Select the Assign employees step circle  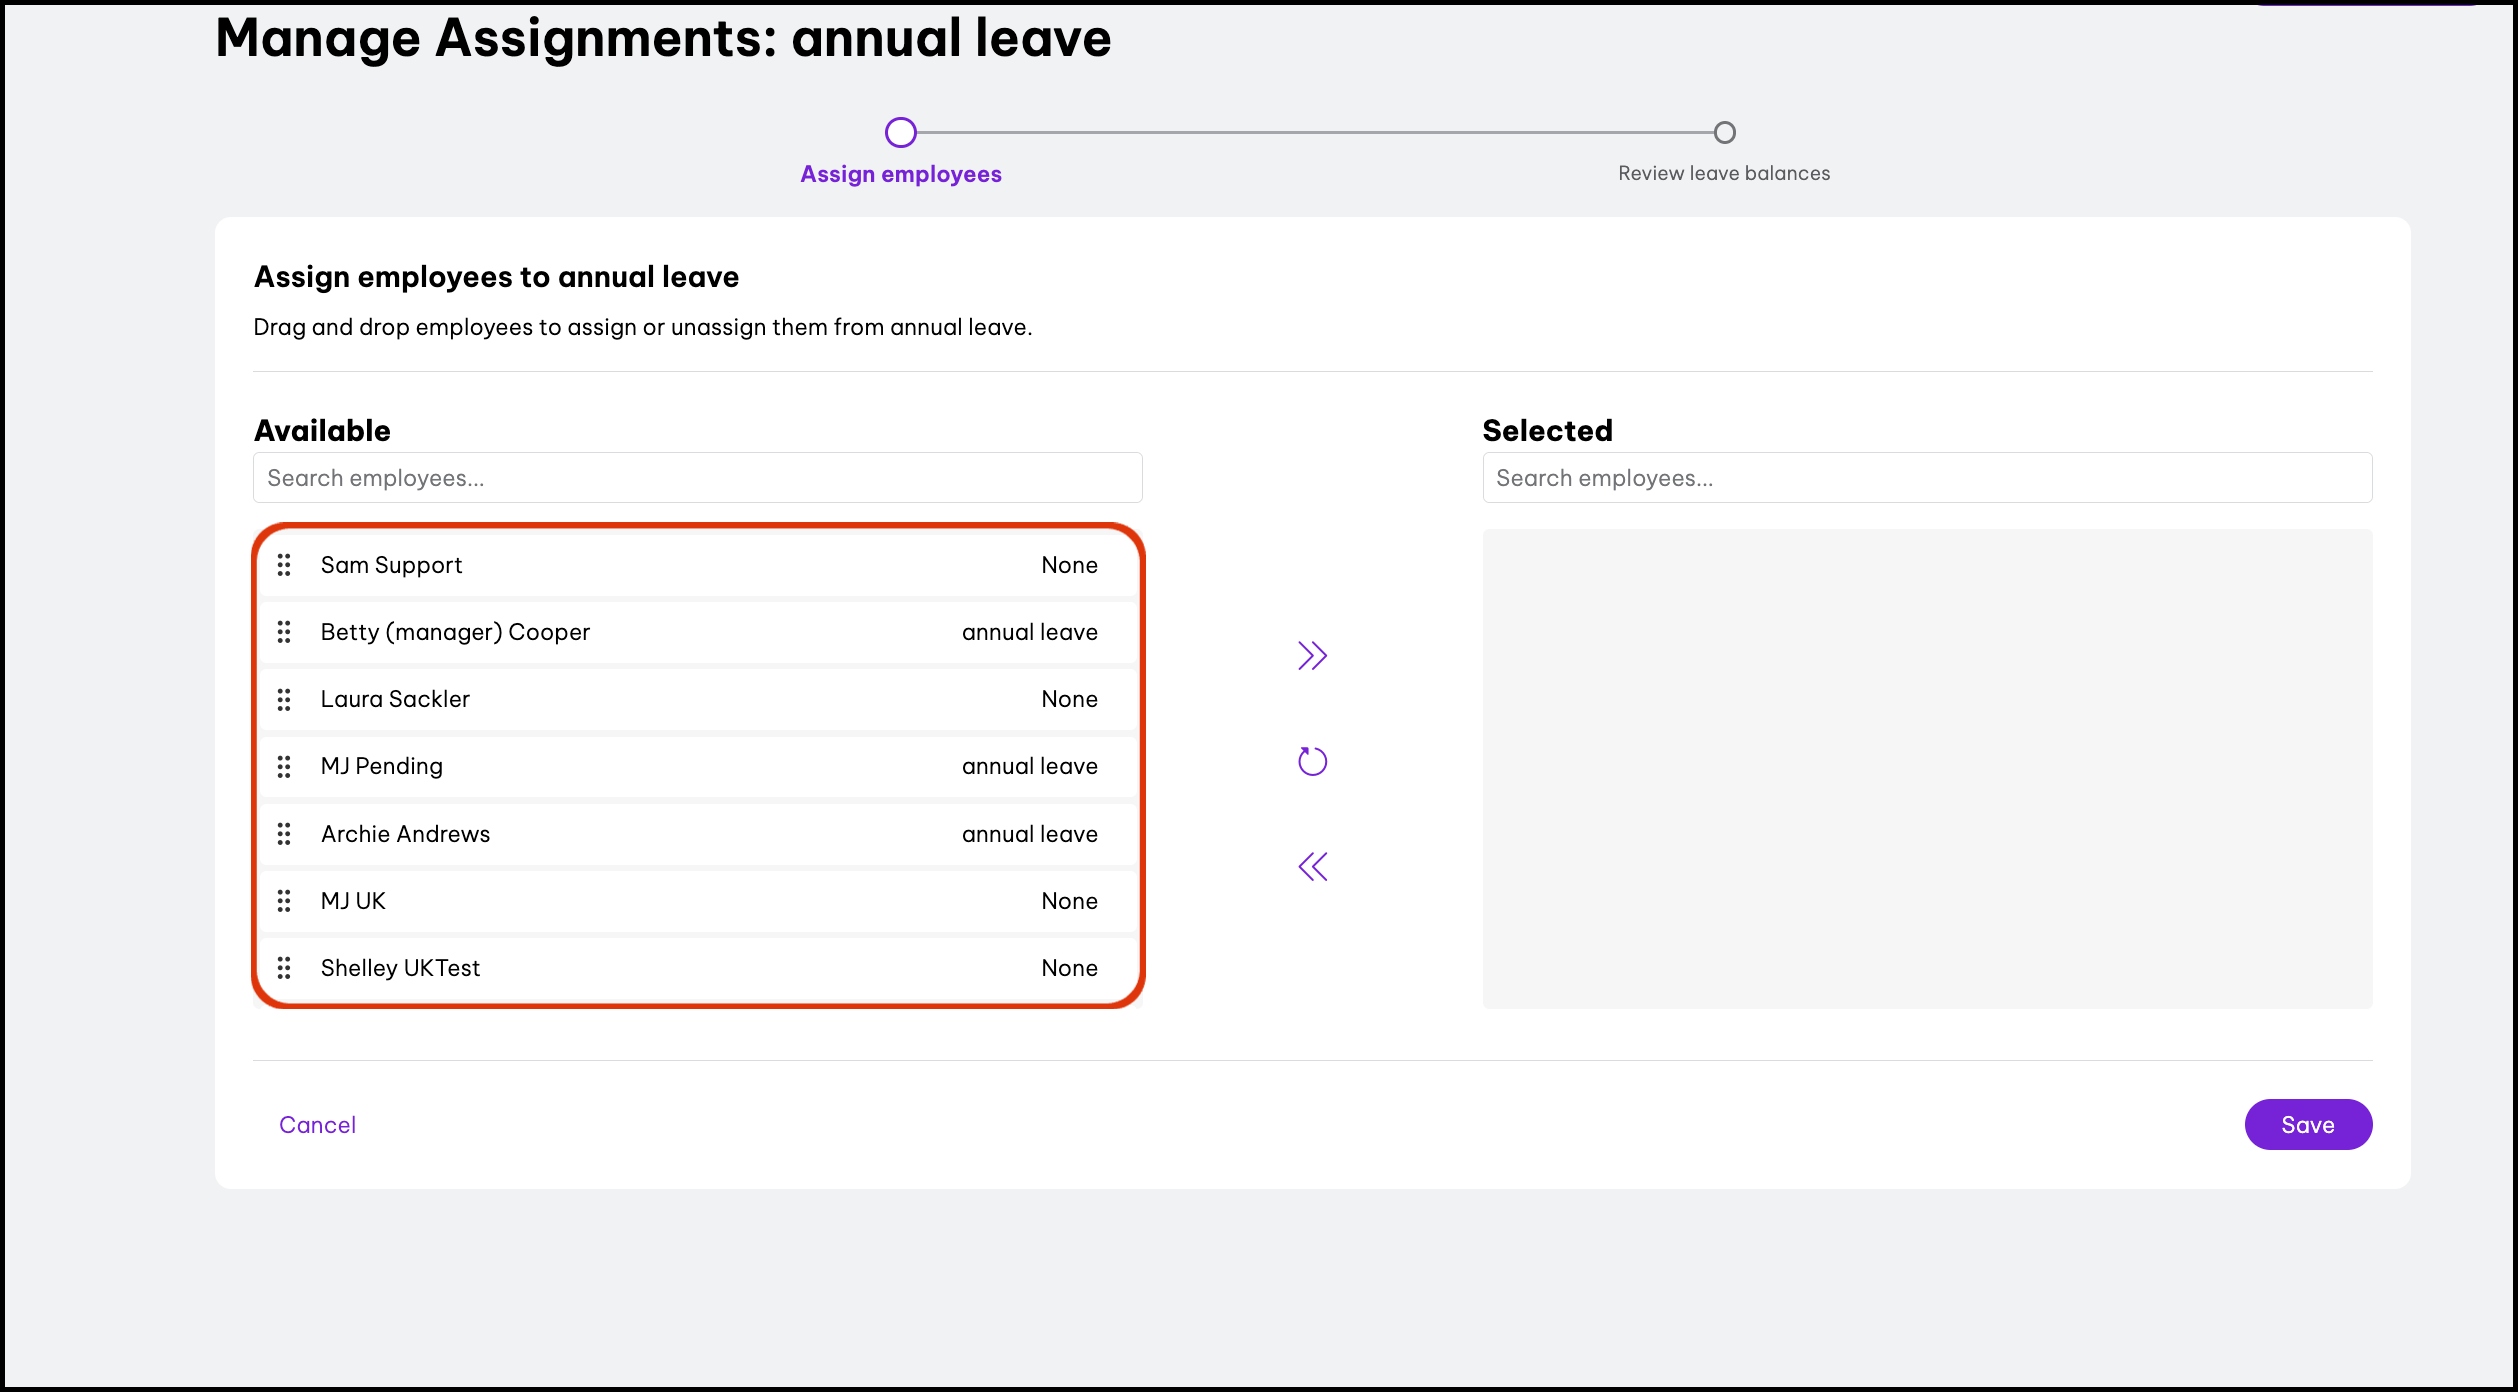pyautogui.click(x=900, y=132)
